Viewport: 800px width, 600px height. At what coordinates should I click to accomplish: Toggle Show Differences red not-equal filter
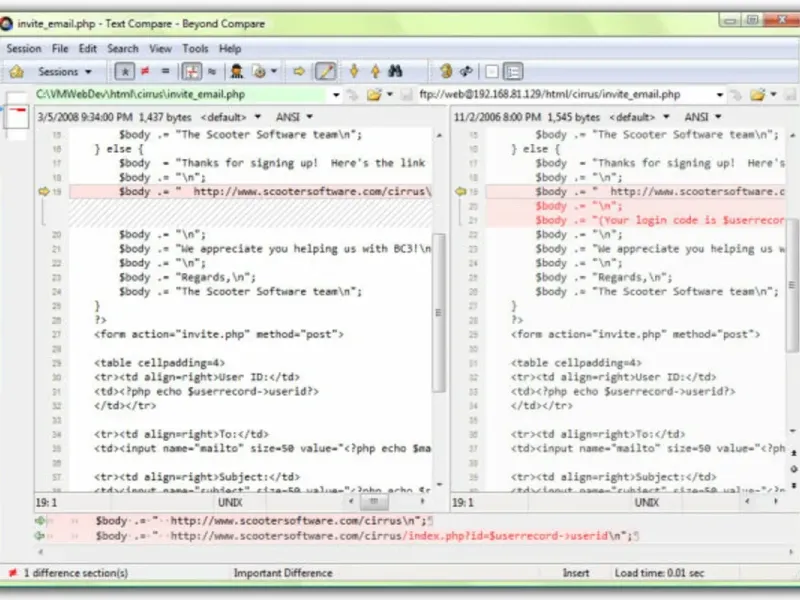coord(145,71)
